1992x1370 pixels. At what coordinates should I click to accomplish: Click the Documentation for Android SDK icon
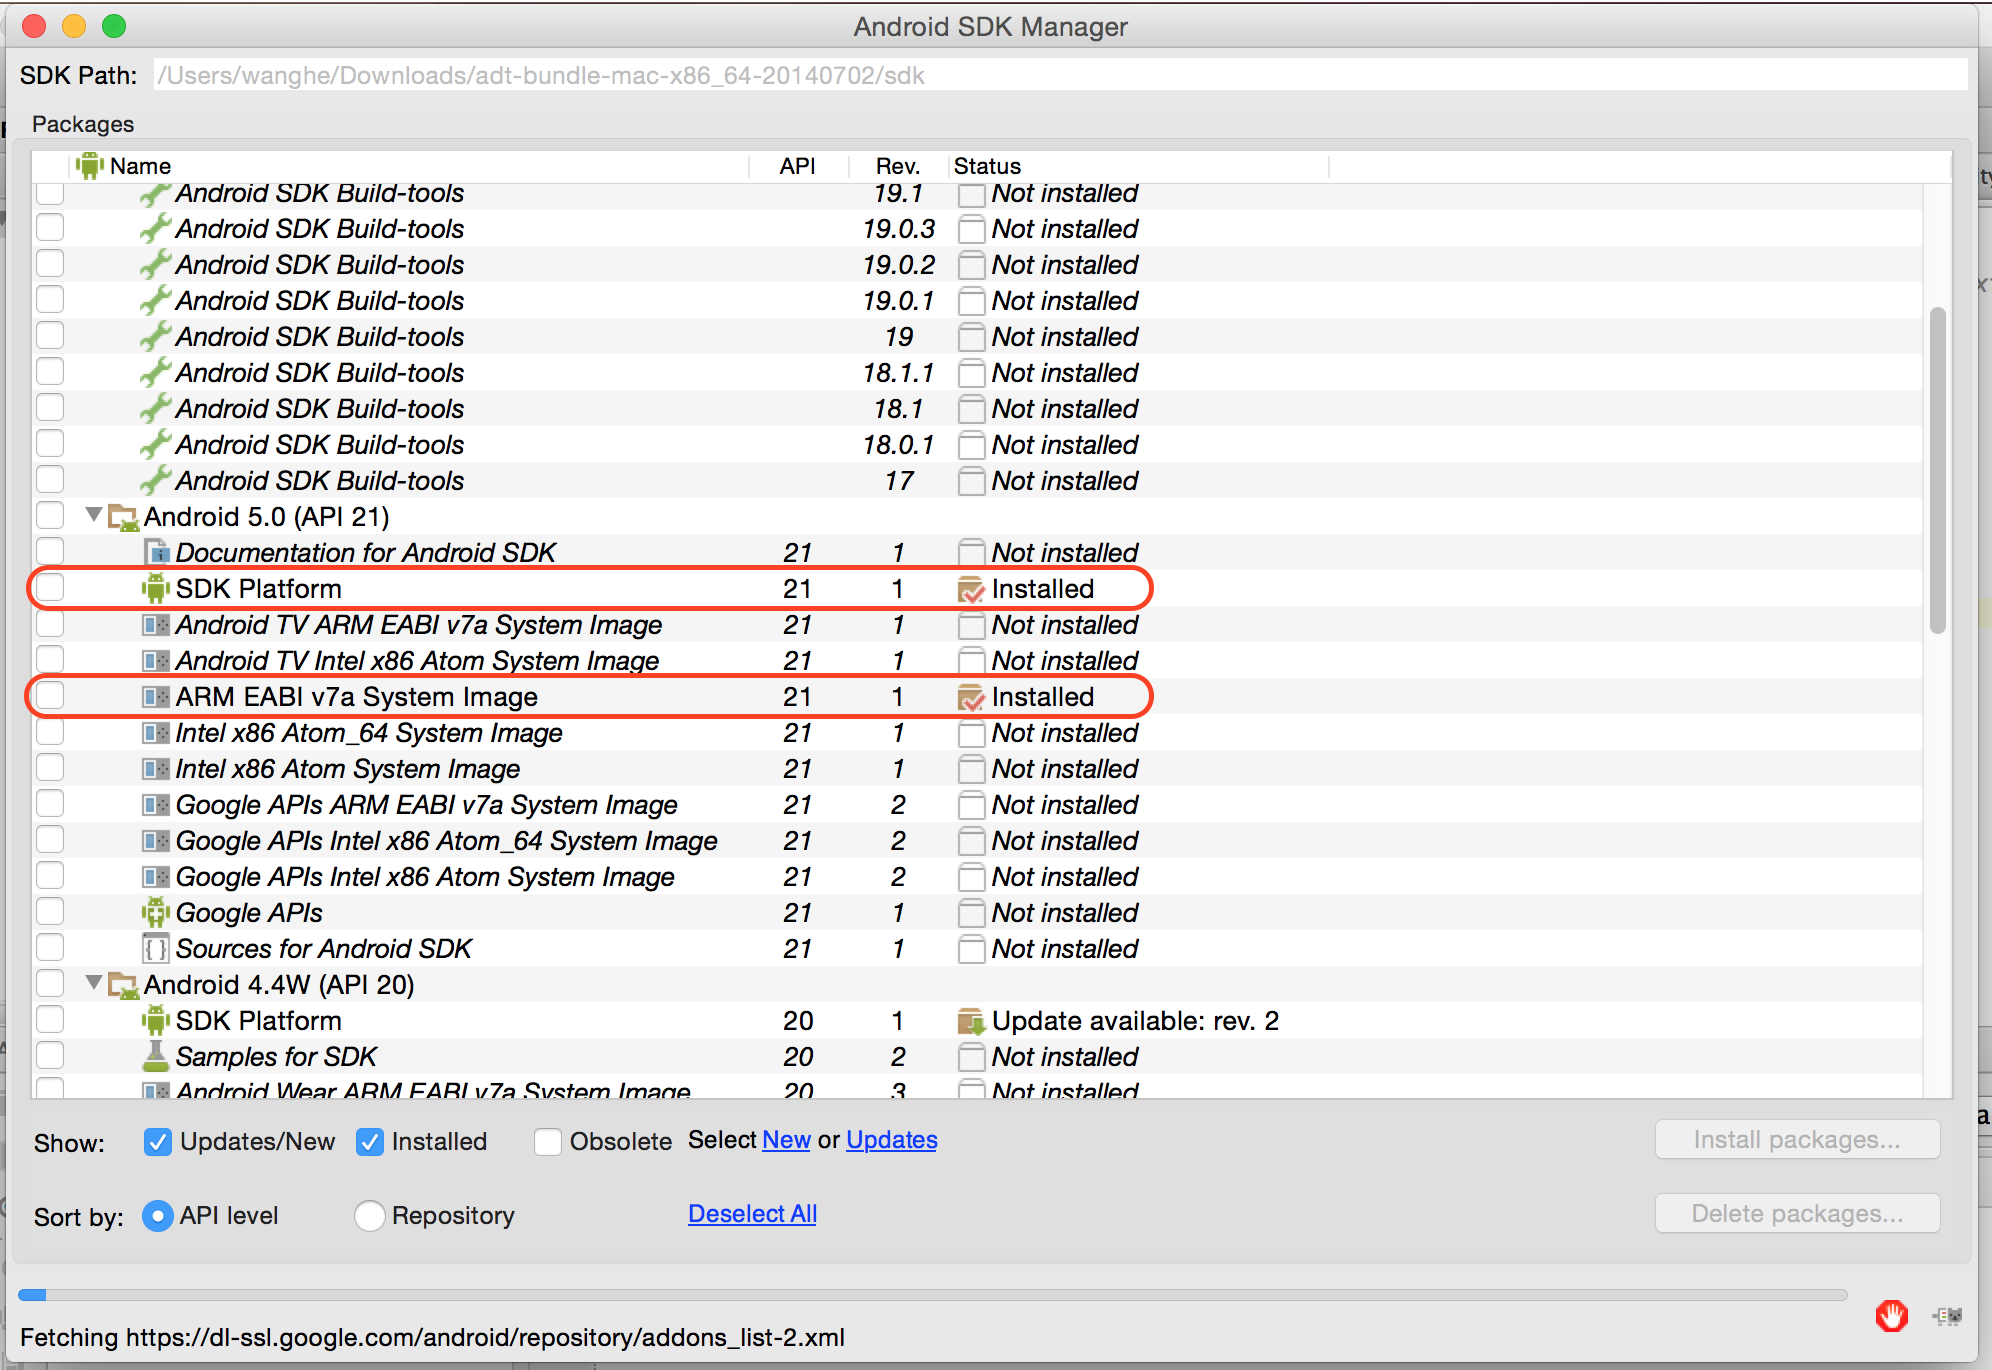coord(156,552)
